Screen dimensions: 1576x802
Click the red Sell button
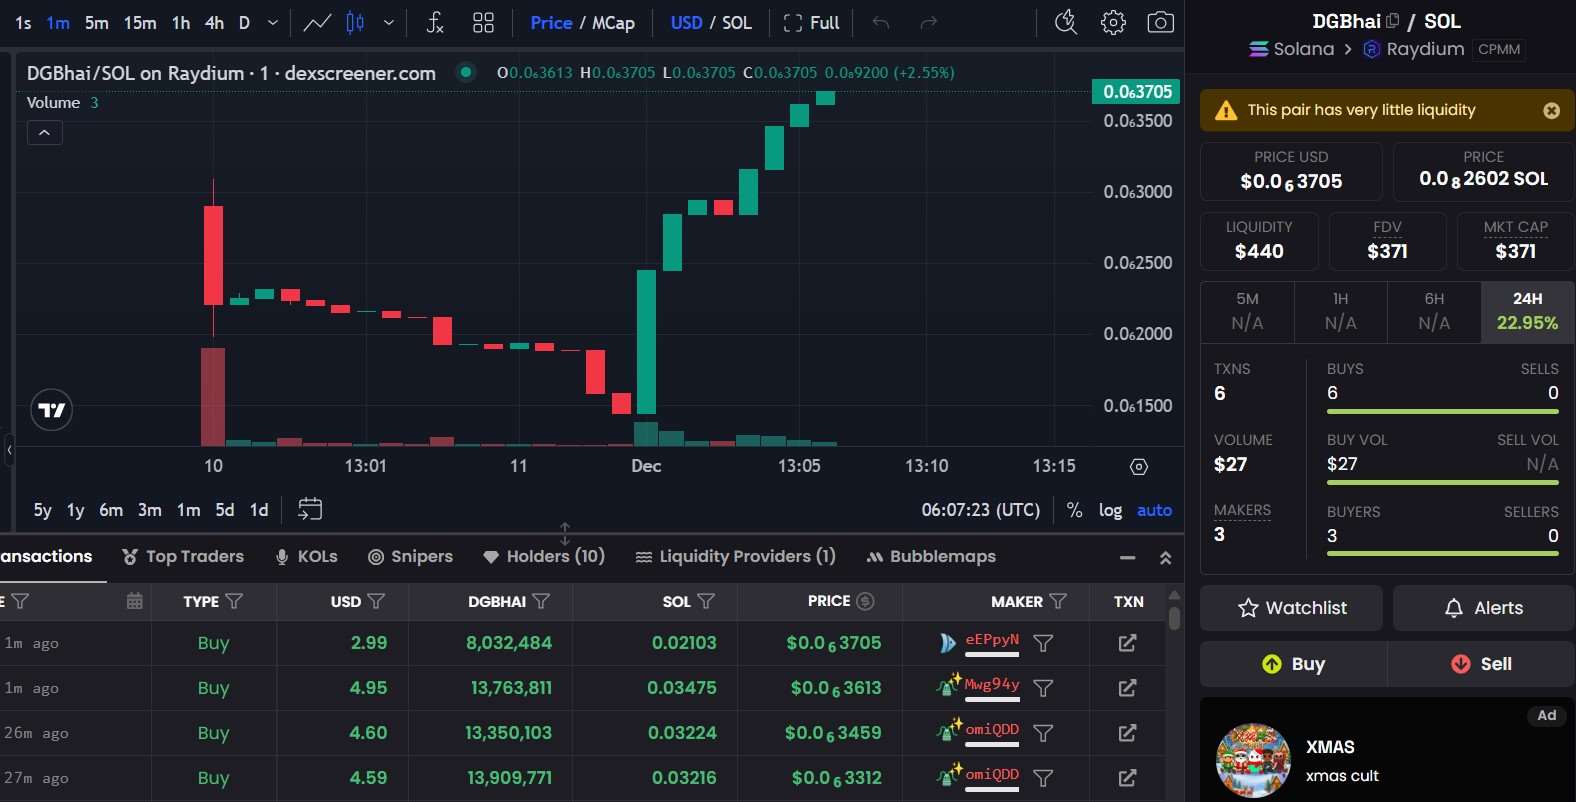[1481, 664]
